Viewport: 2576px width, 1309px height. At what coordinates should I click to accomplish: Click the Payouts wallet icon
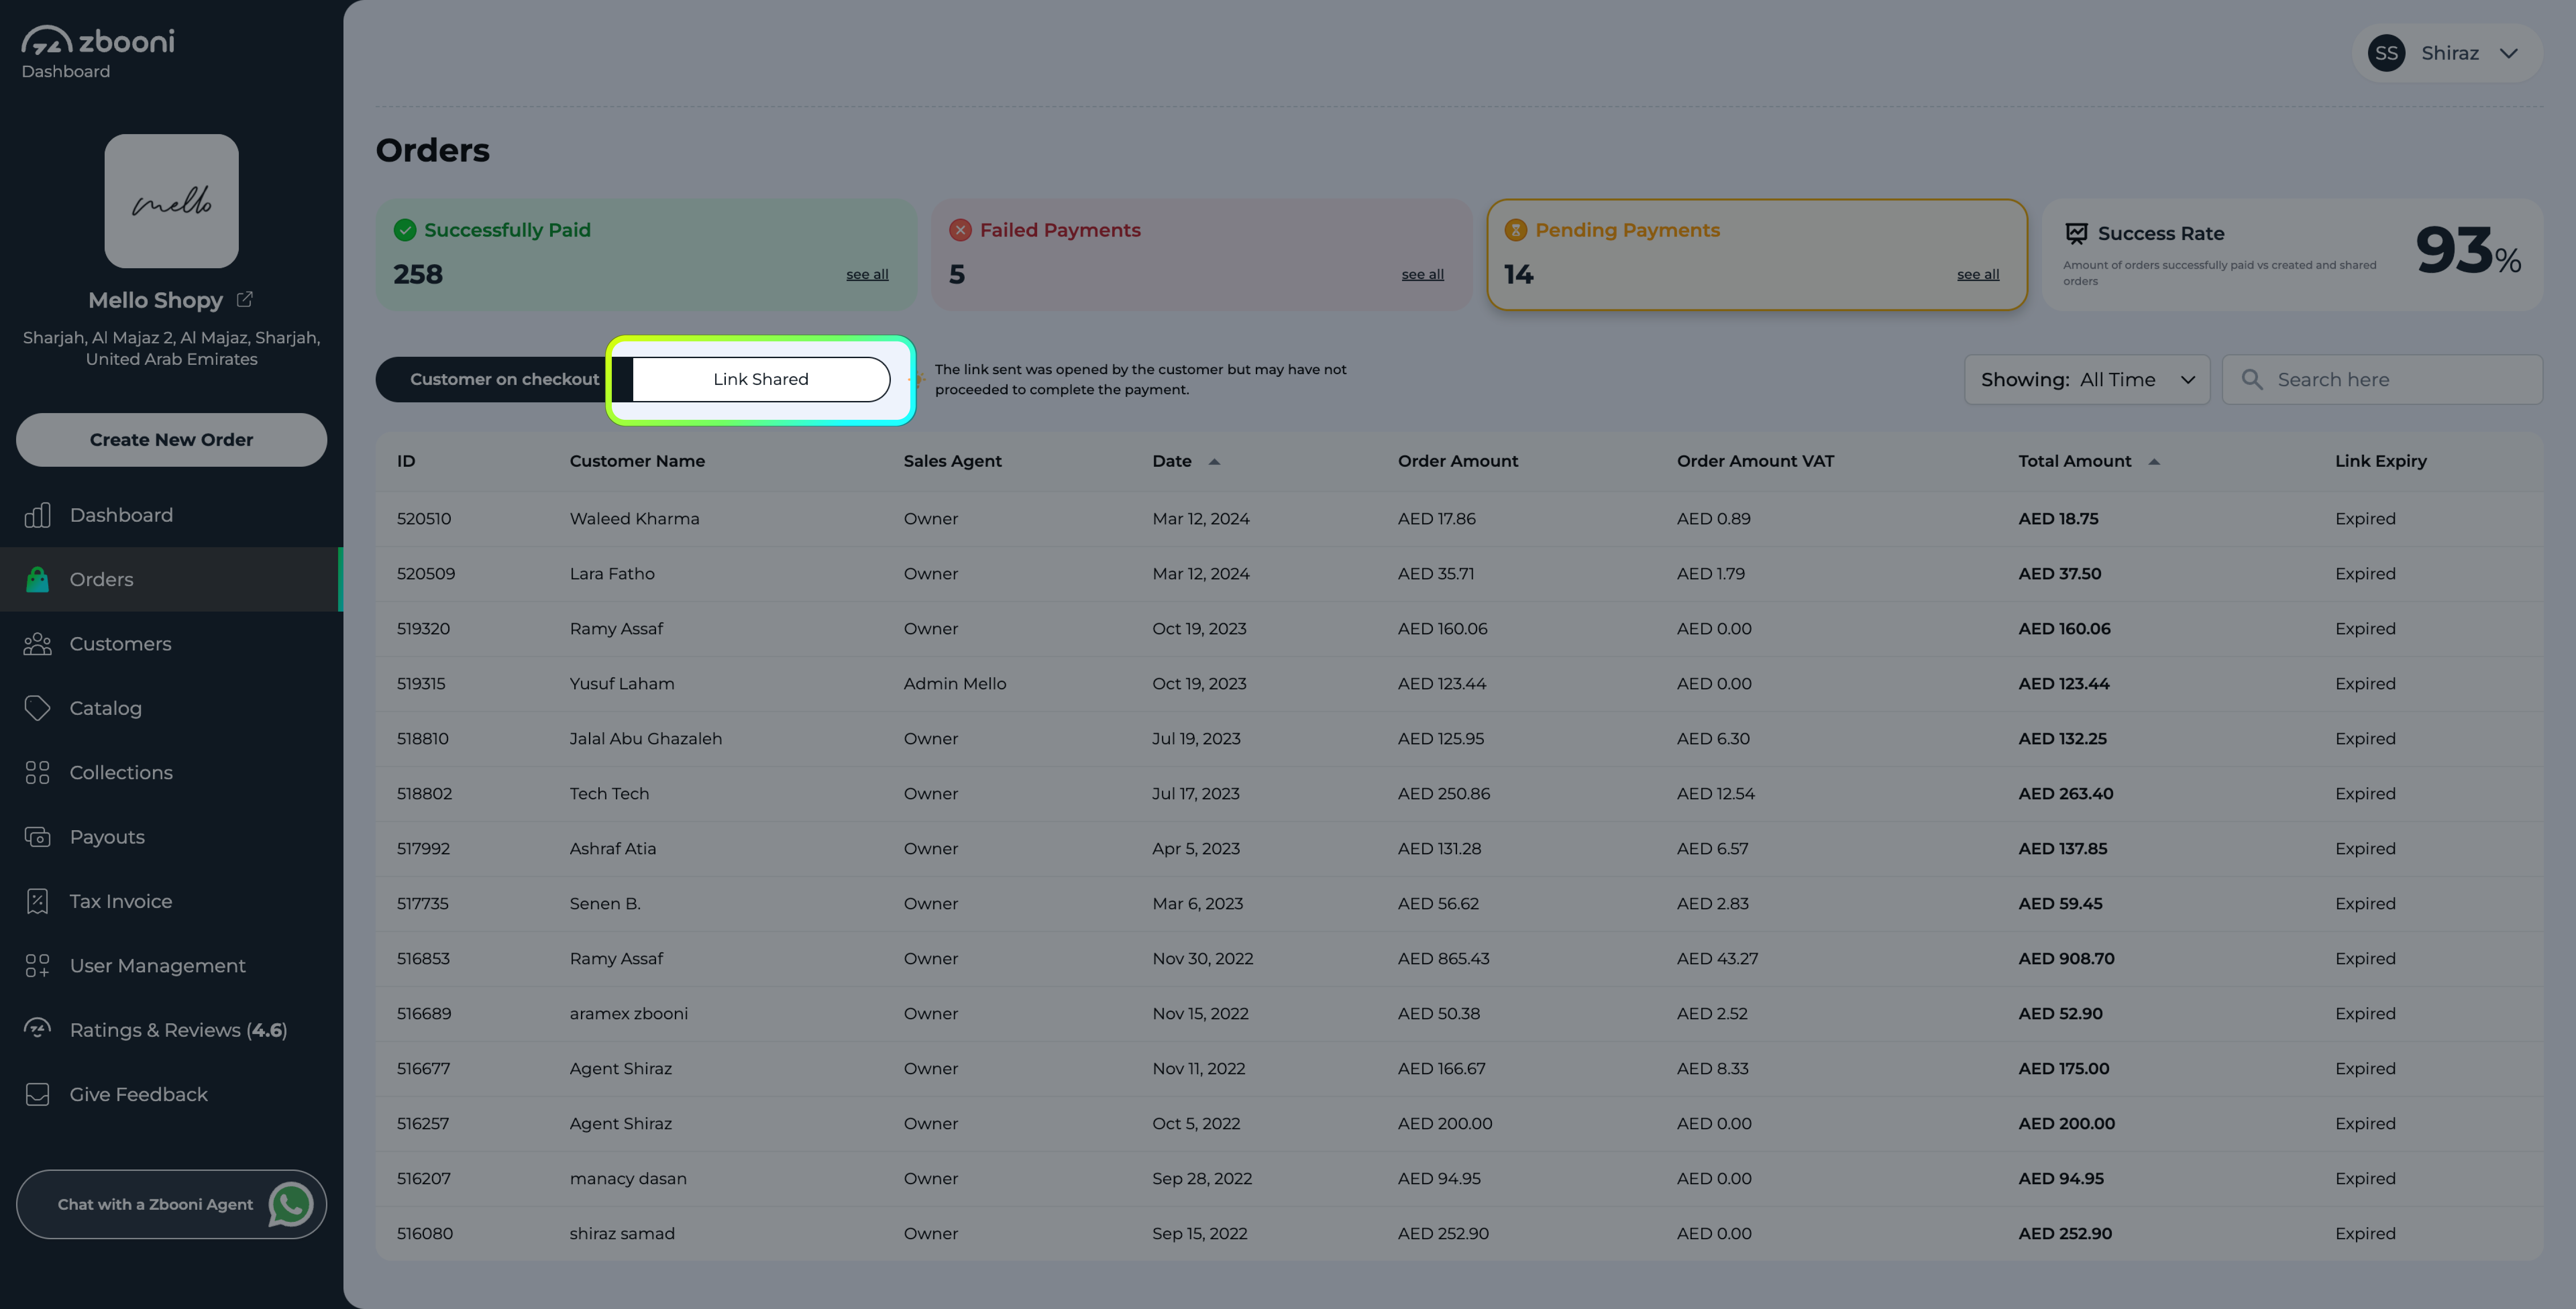coord(38,837)
